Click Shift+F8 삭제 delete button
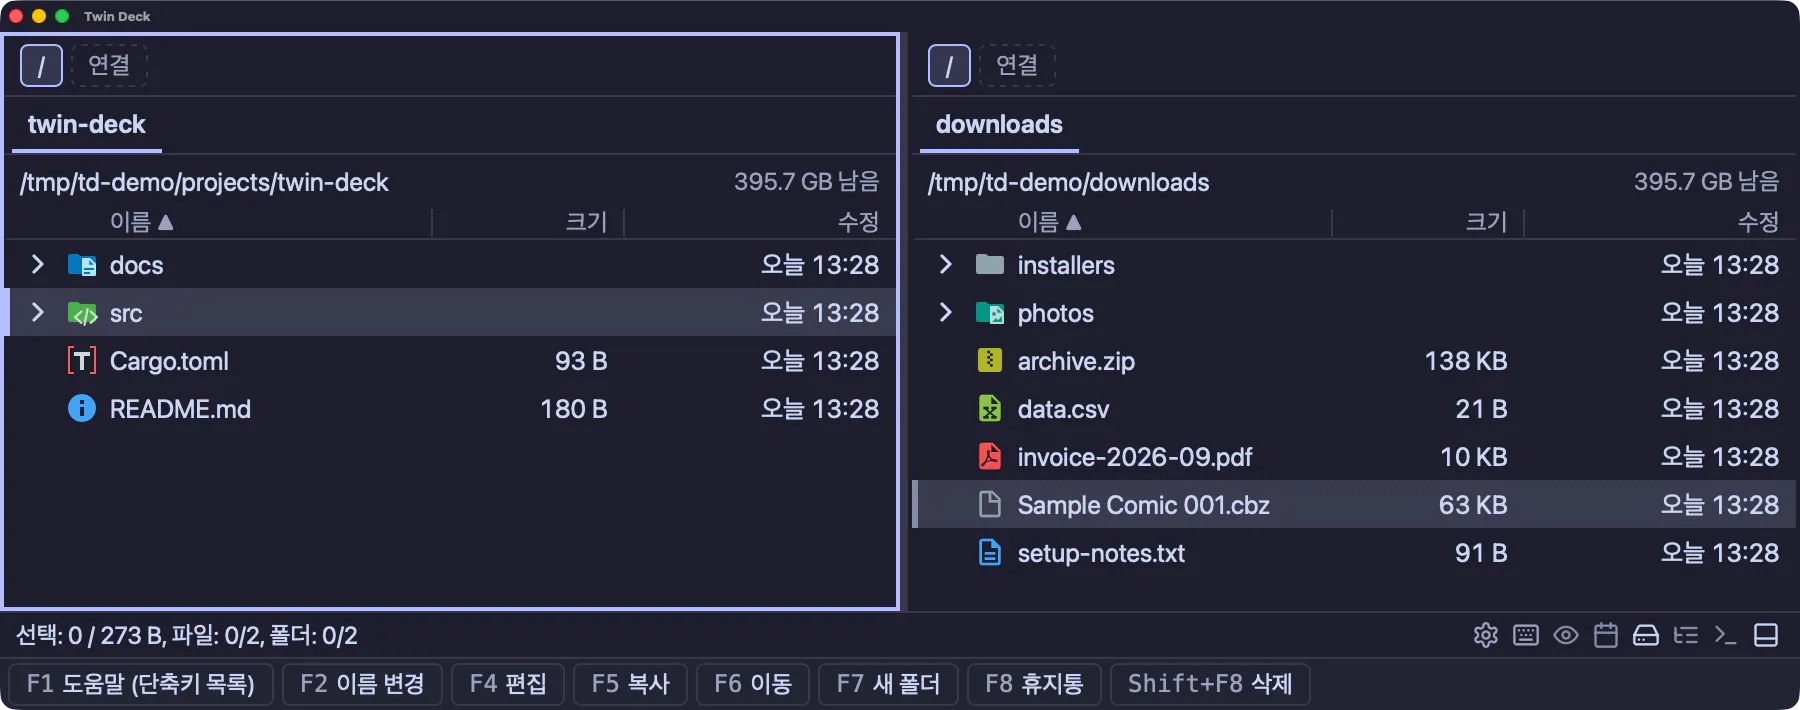This screenshot has width=1800, height=710. [x=1210, y=684]
